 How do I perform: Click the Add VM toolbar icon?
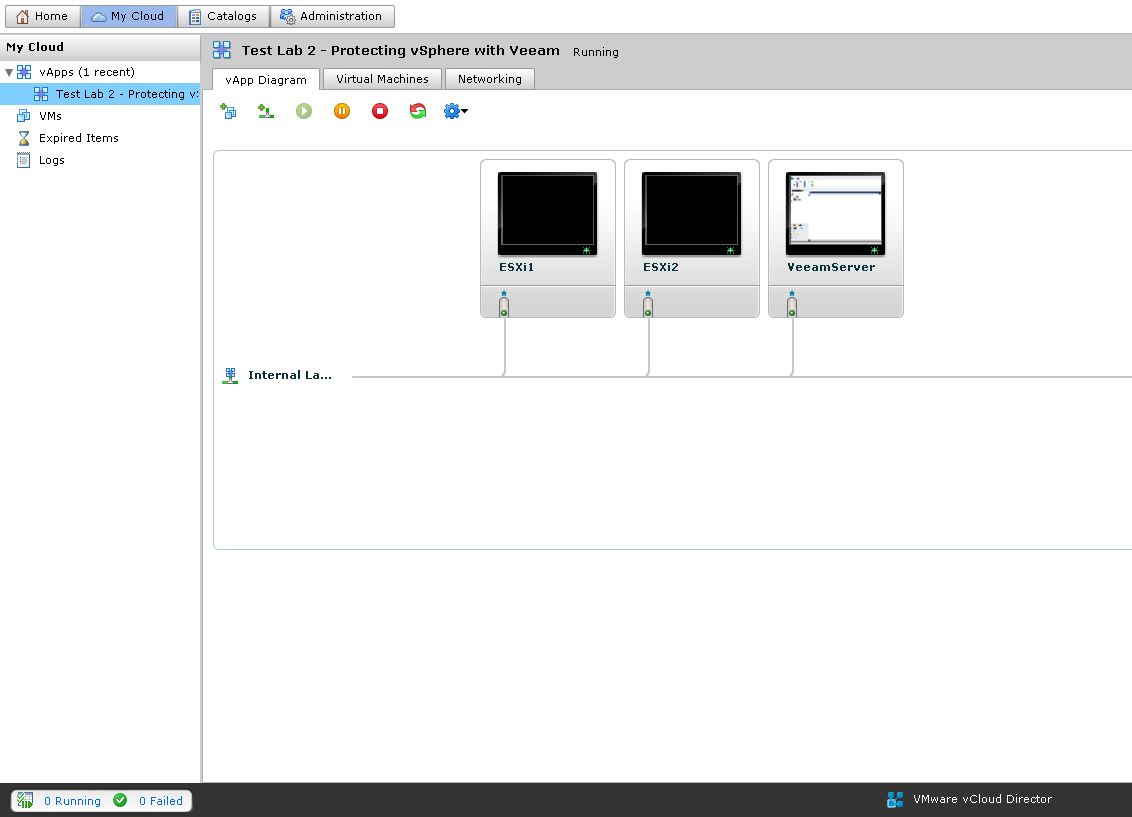point(228,111)
